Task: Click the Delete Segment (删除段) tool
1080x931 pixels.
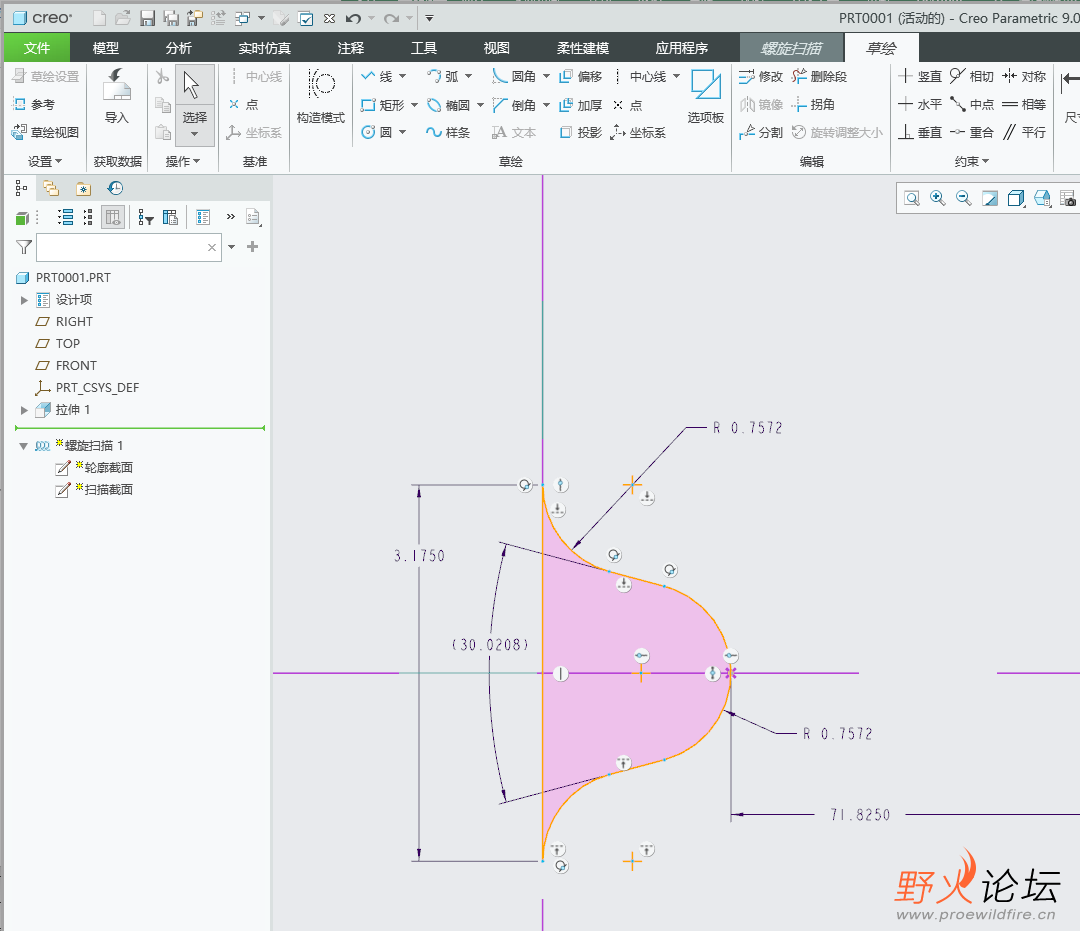Action: pos(820,76)
